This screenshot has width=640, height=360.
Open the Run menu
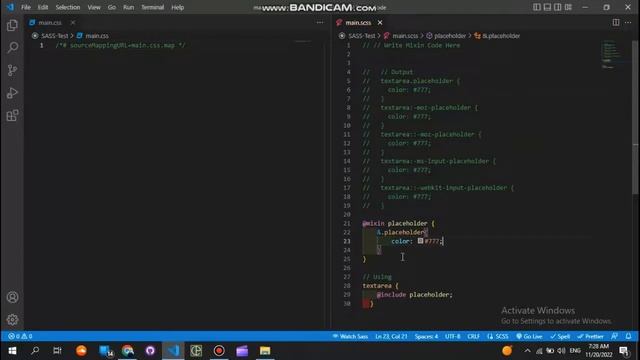(129, 7)
